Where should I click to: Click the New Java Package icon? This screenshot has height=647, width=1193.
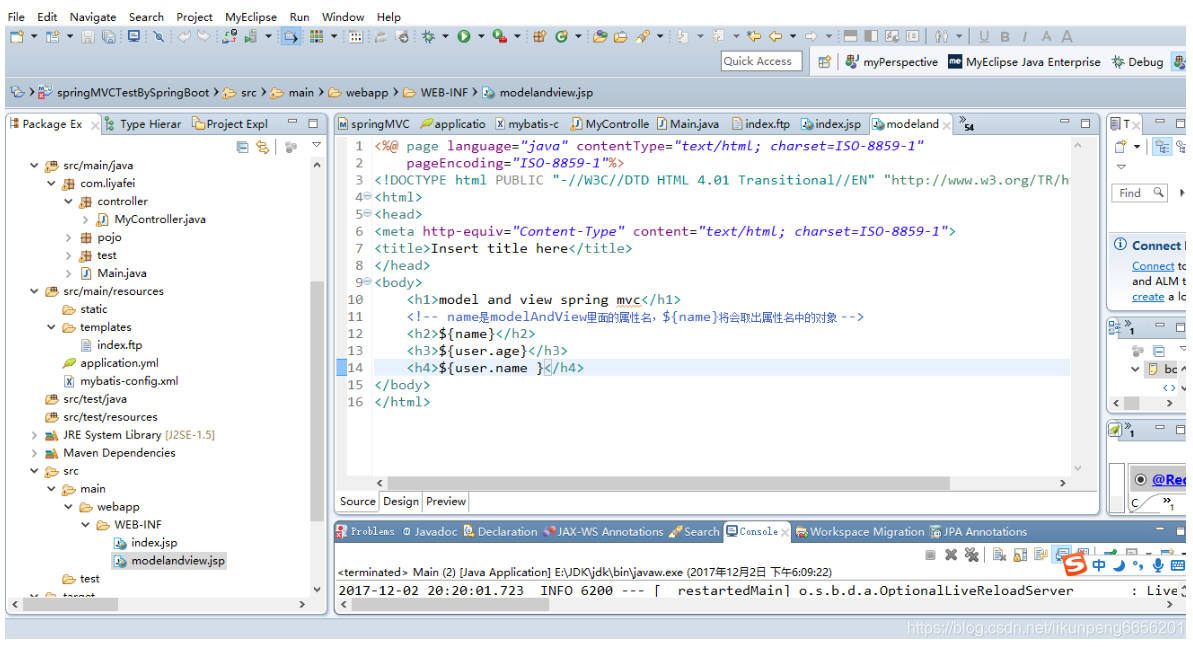[539, 37]
